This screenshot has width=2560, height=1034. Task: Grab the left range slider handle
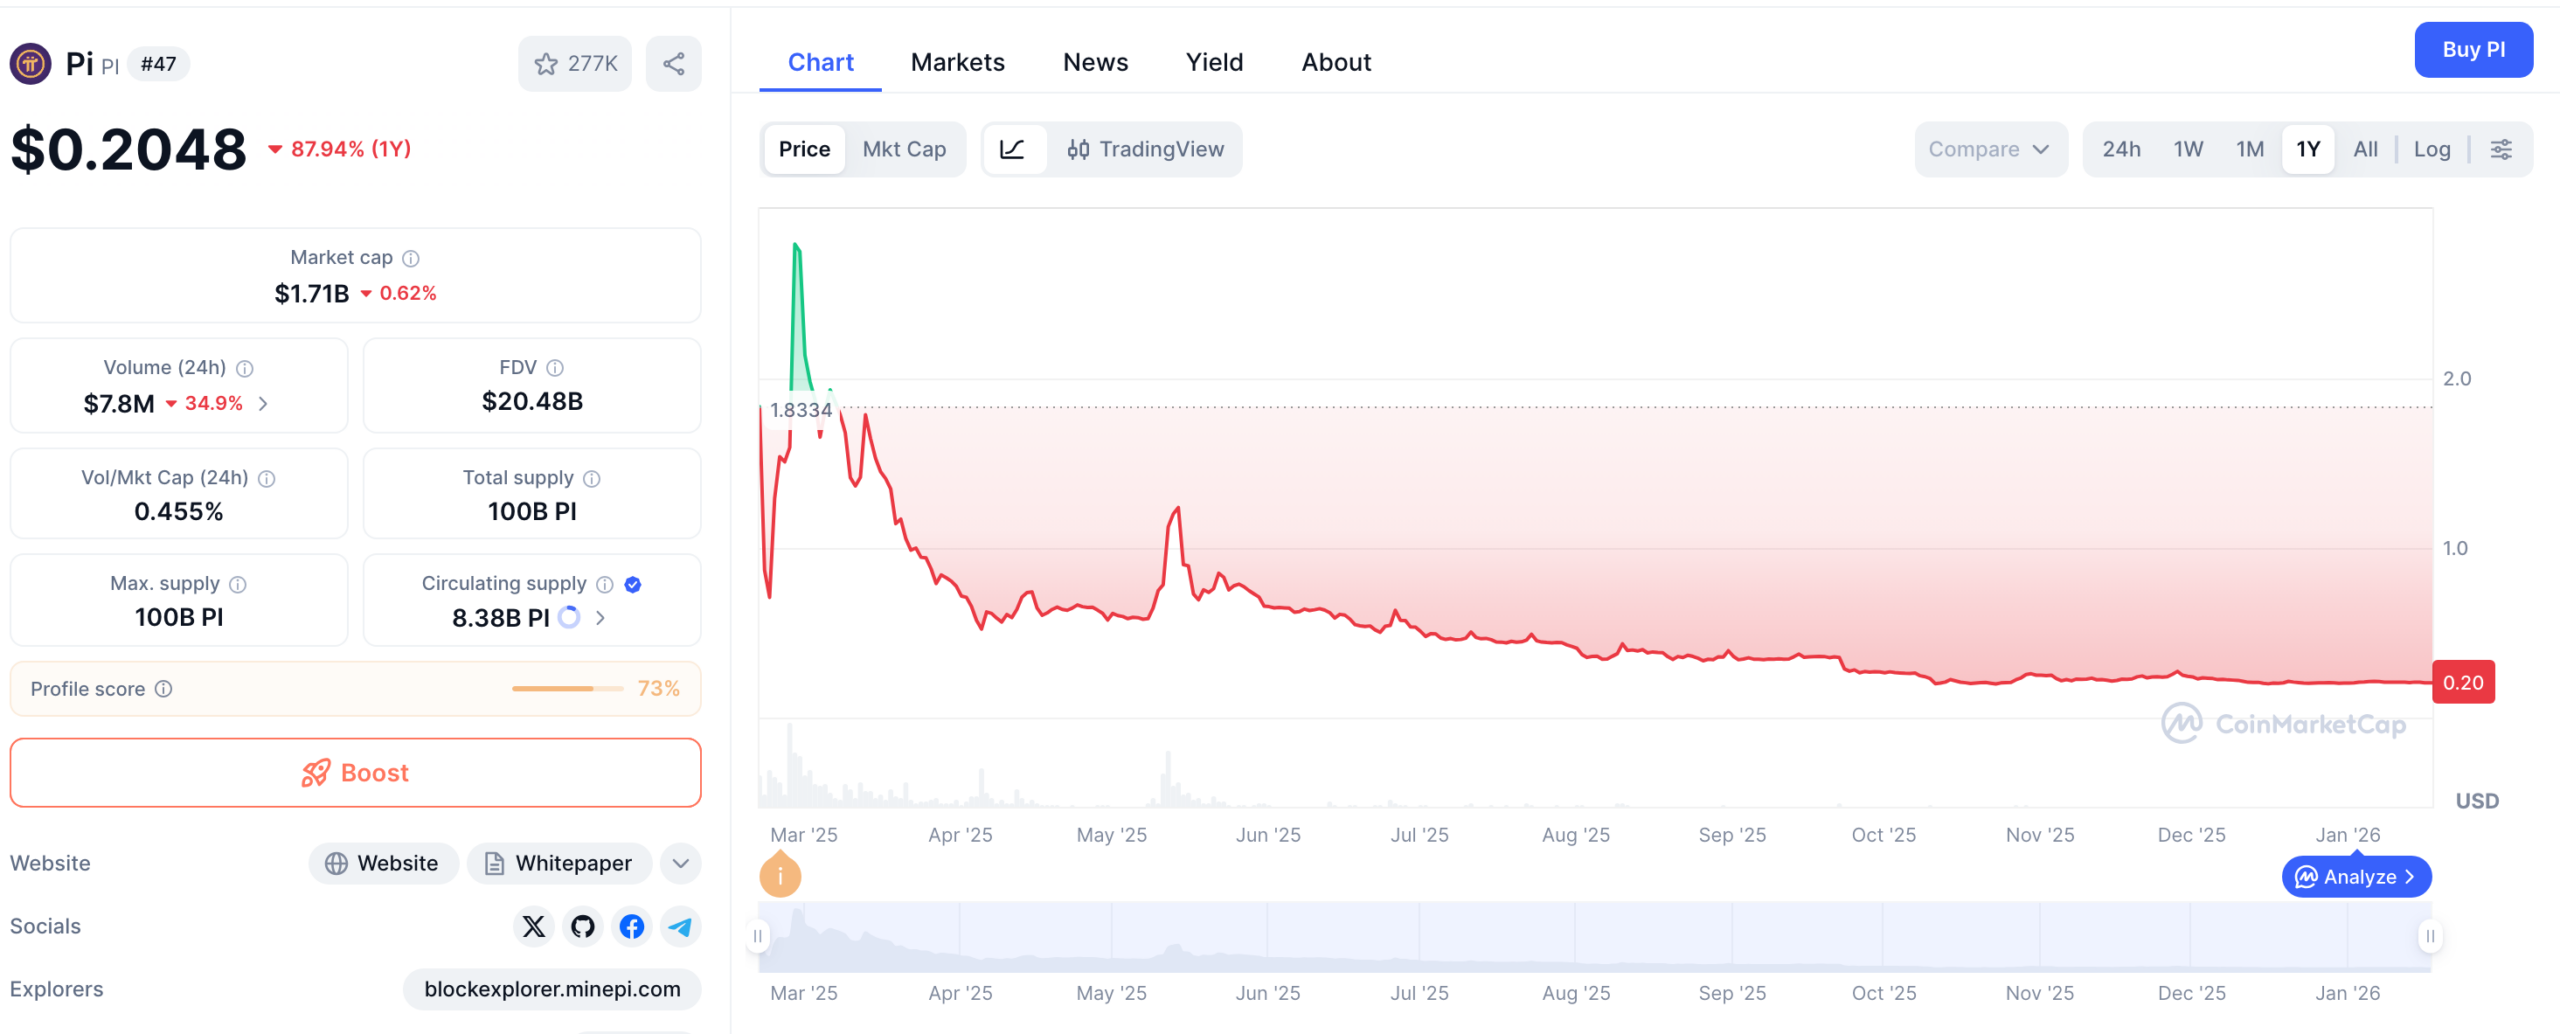pos(758,937)
